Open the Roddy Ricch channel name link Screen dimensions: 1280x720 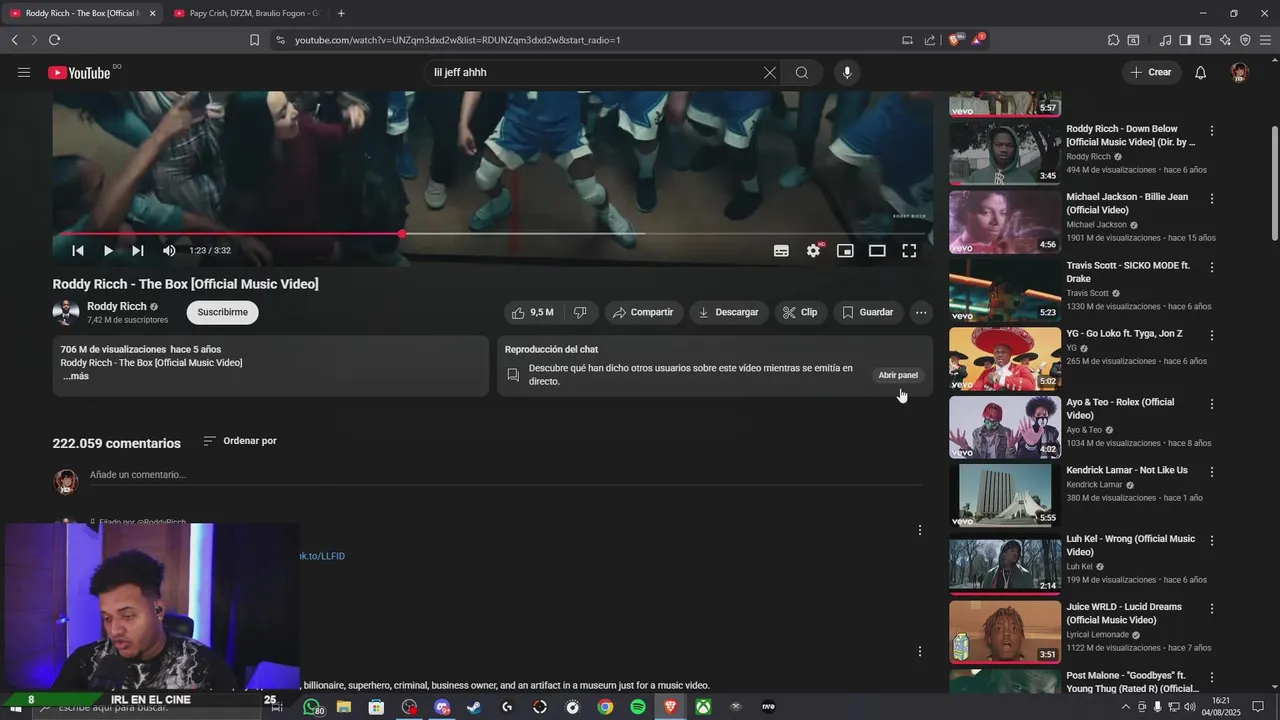point(117,306)
